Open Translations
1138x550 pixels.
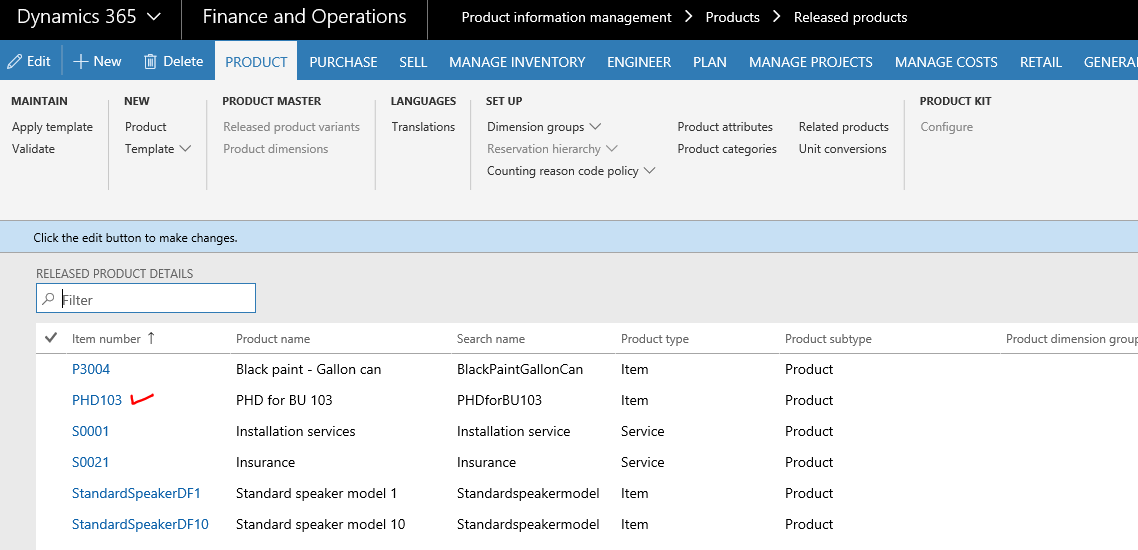pos(423,127)
